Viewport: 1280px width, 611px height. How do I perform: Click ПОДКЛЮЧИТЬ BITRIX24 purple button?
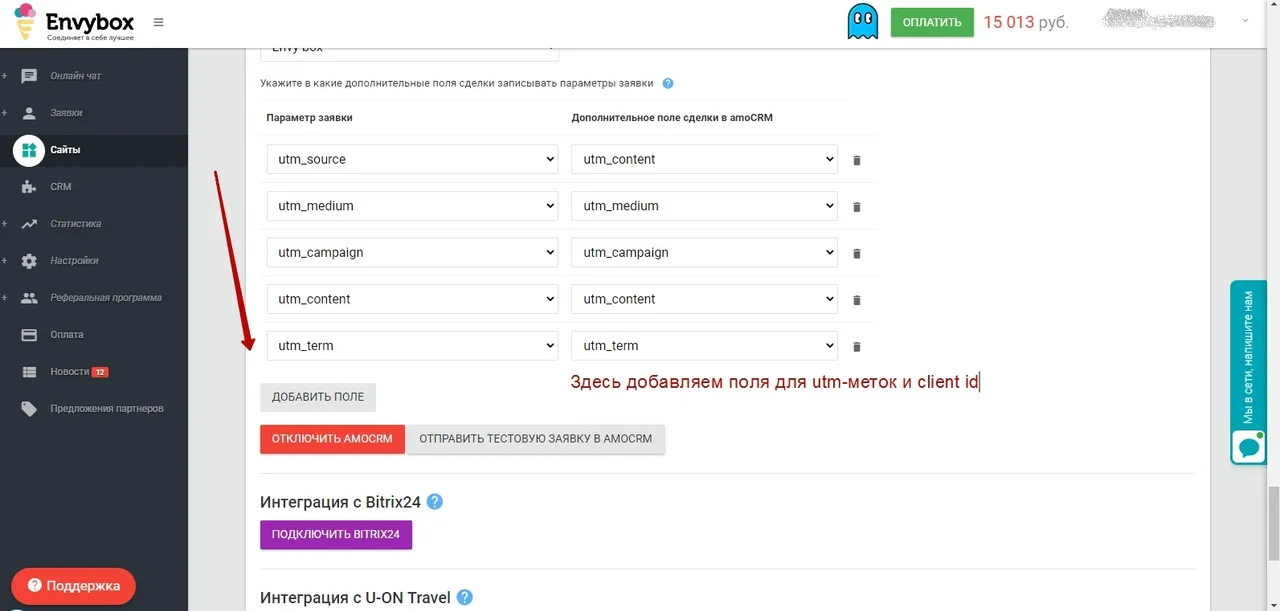click(336, 535)
